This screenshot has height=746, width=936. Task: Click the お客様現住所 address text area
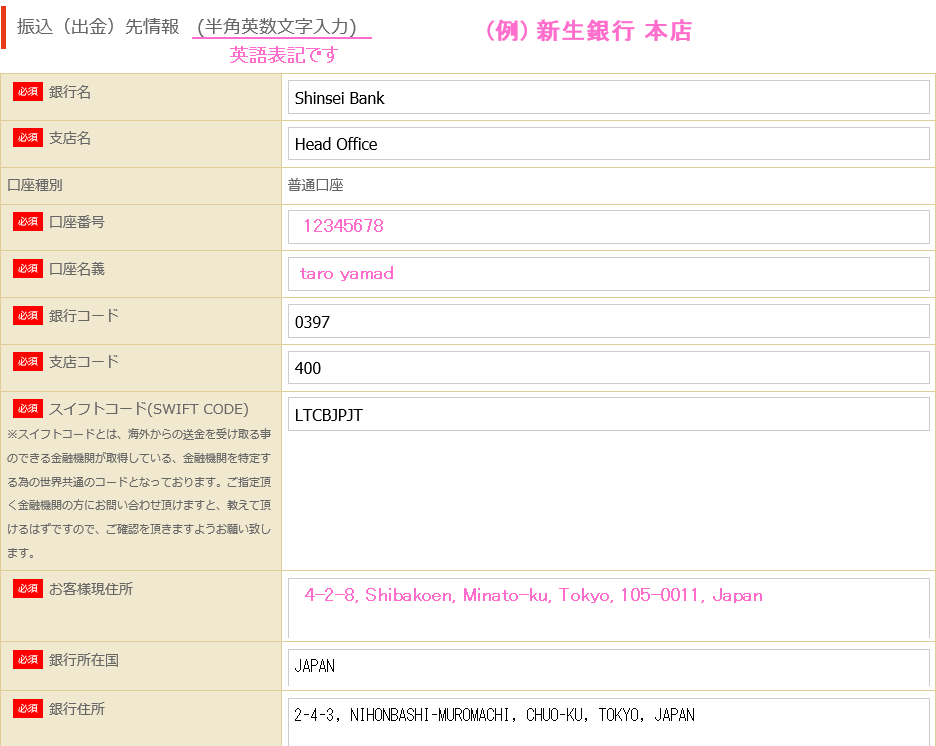[x=608, y=608]
